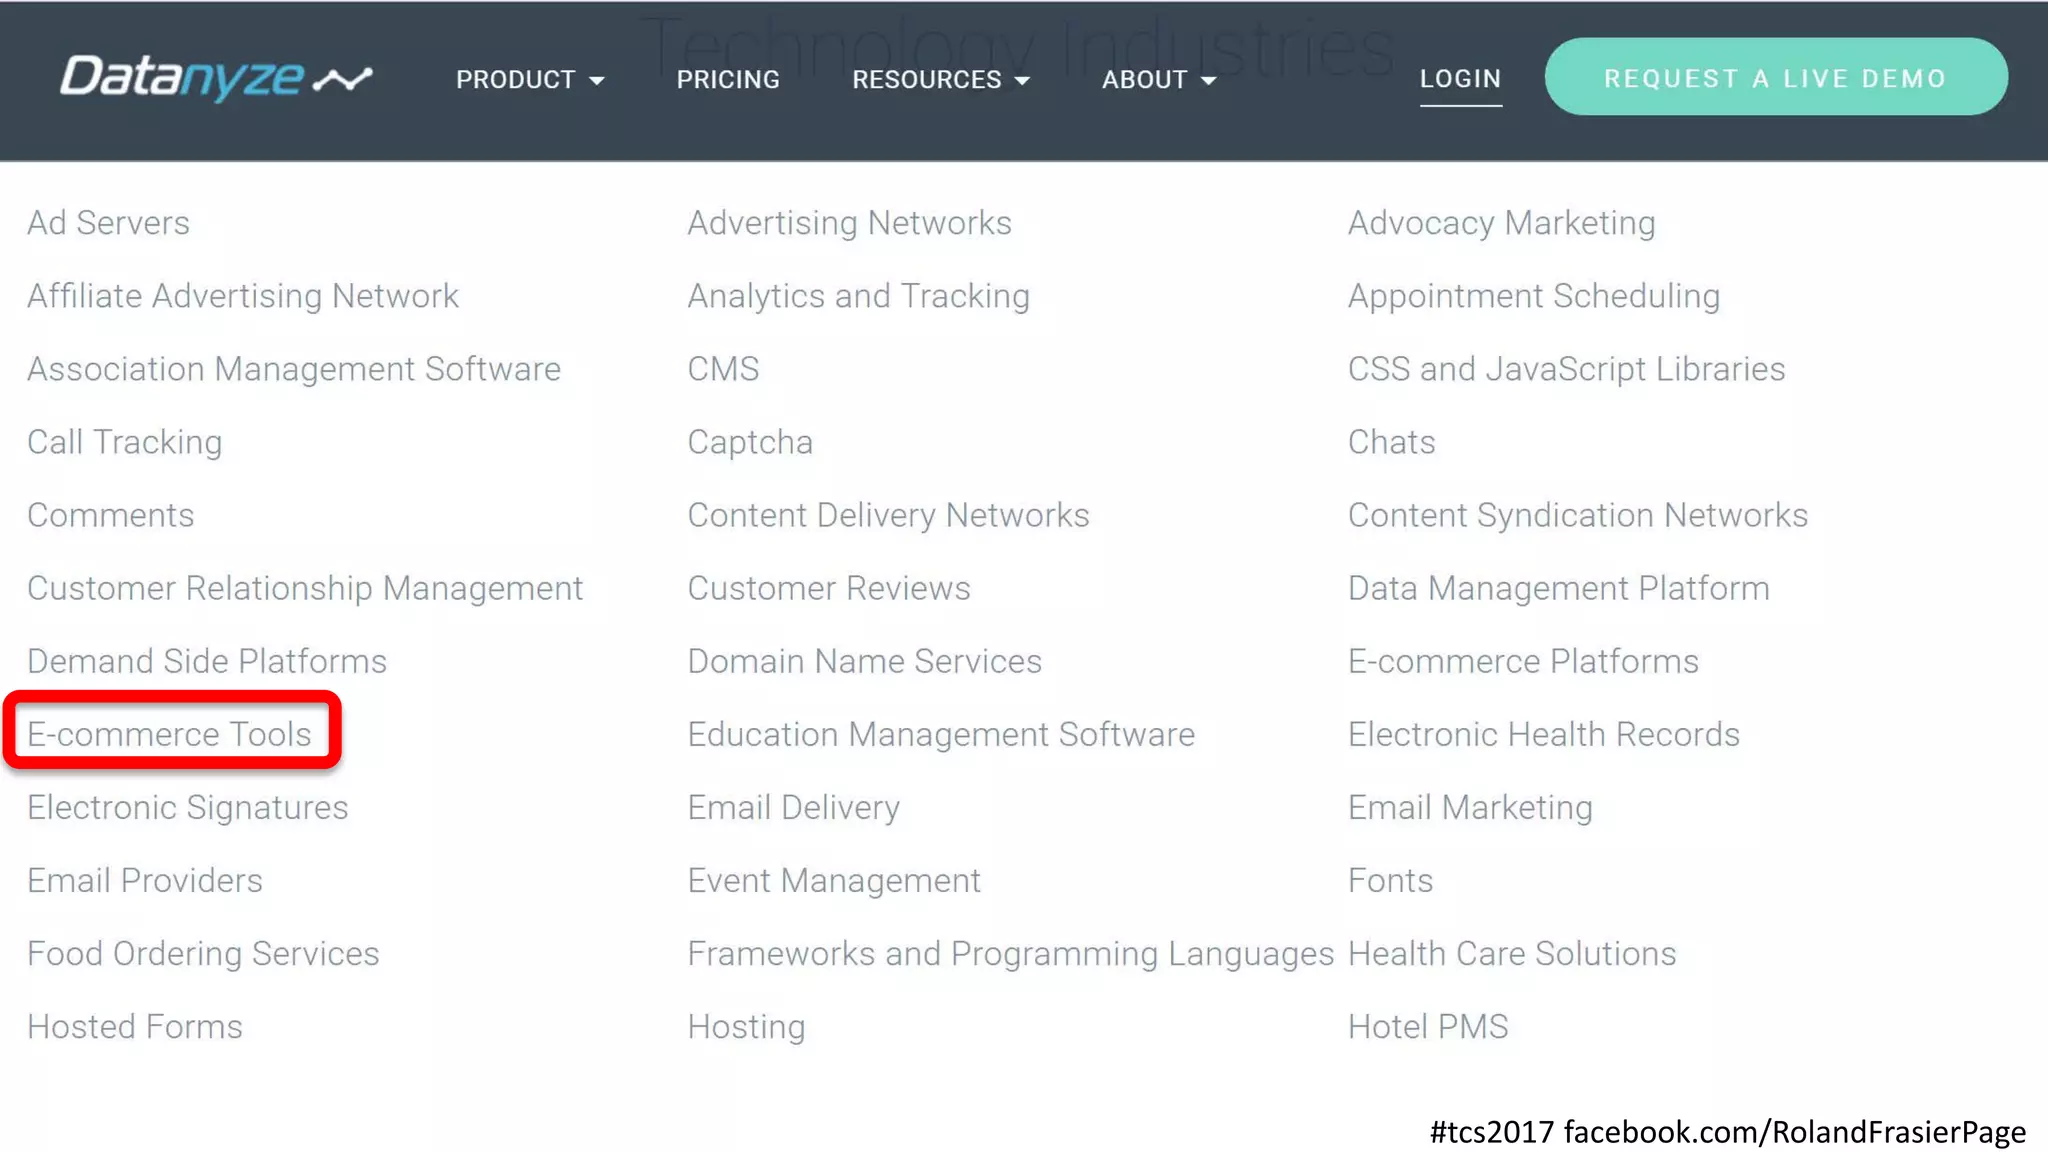2048x1152 pixels.
Task: Expand the Resources dropdown menu
Action: [940, 80]
